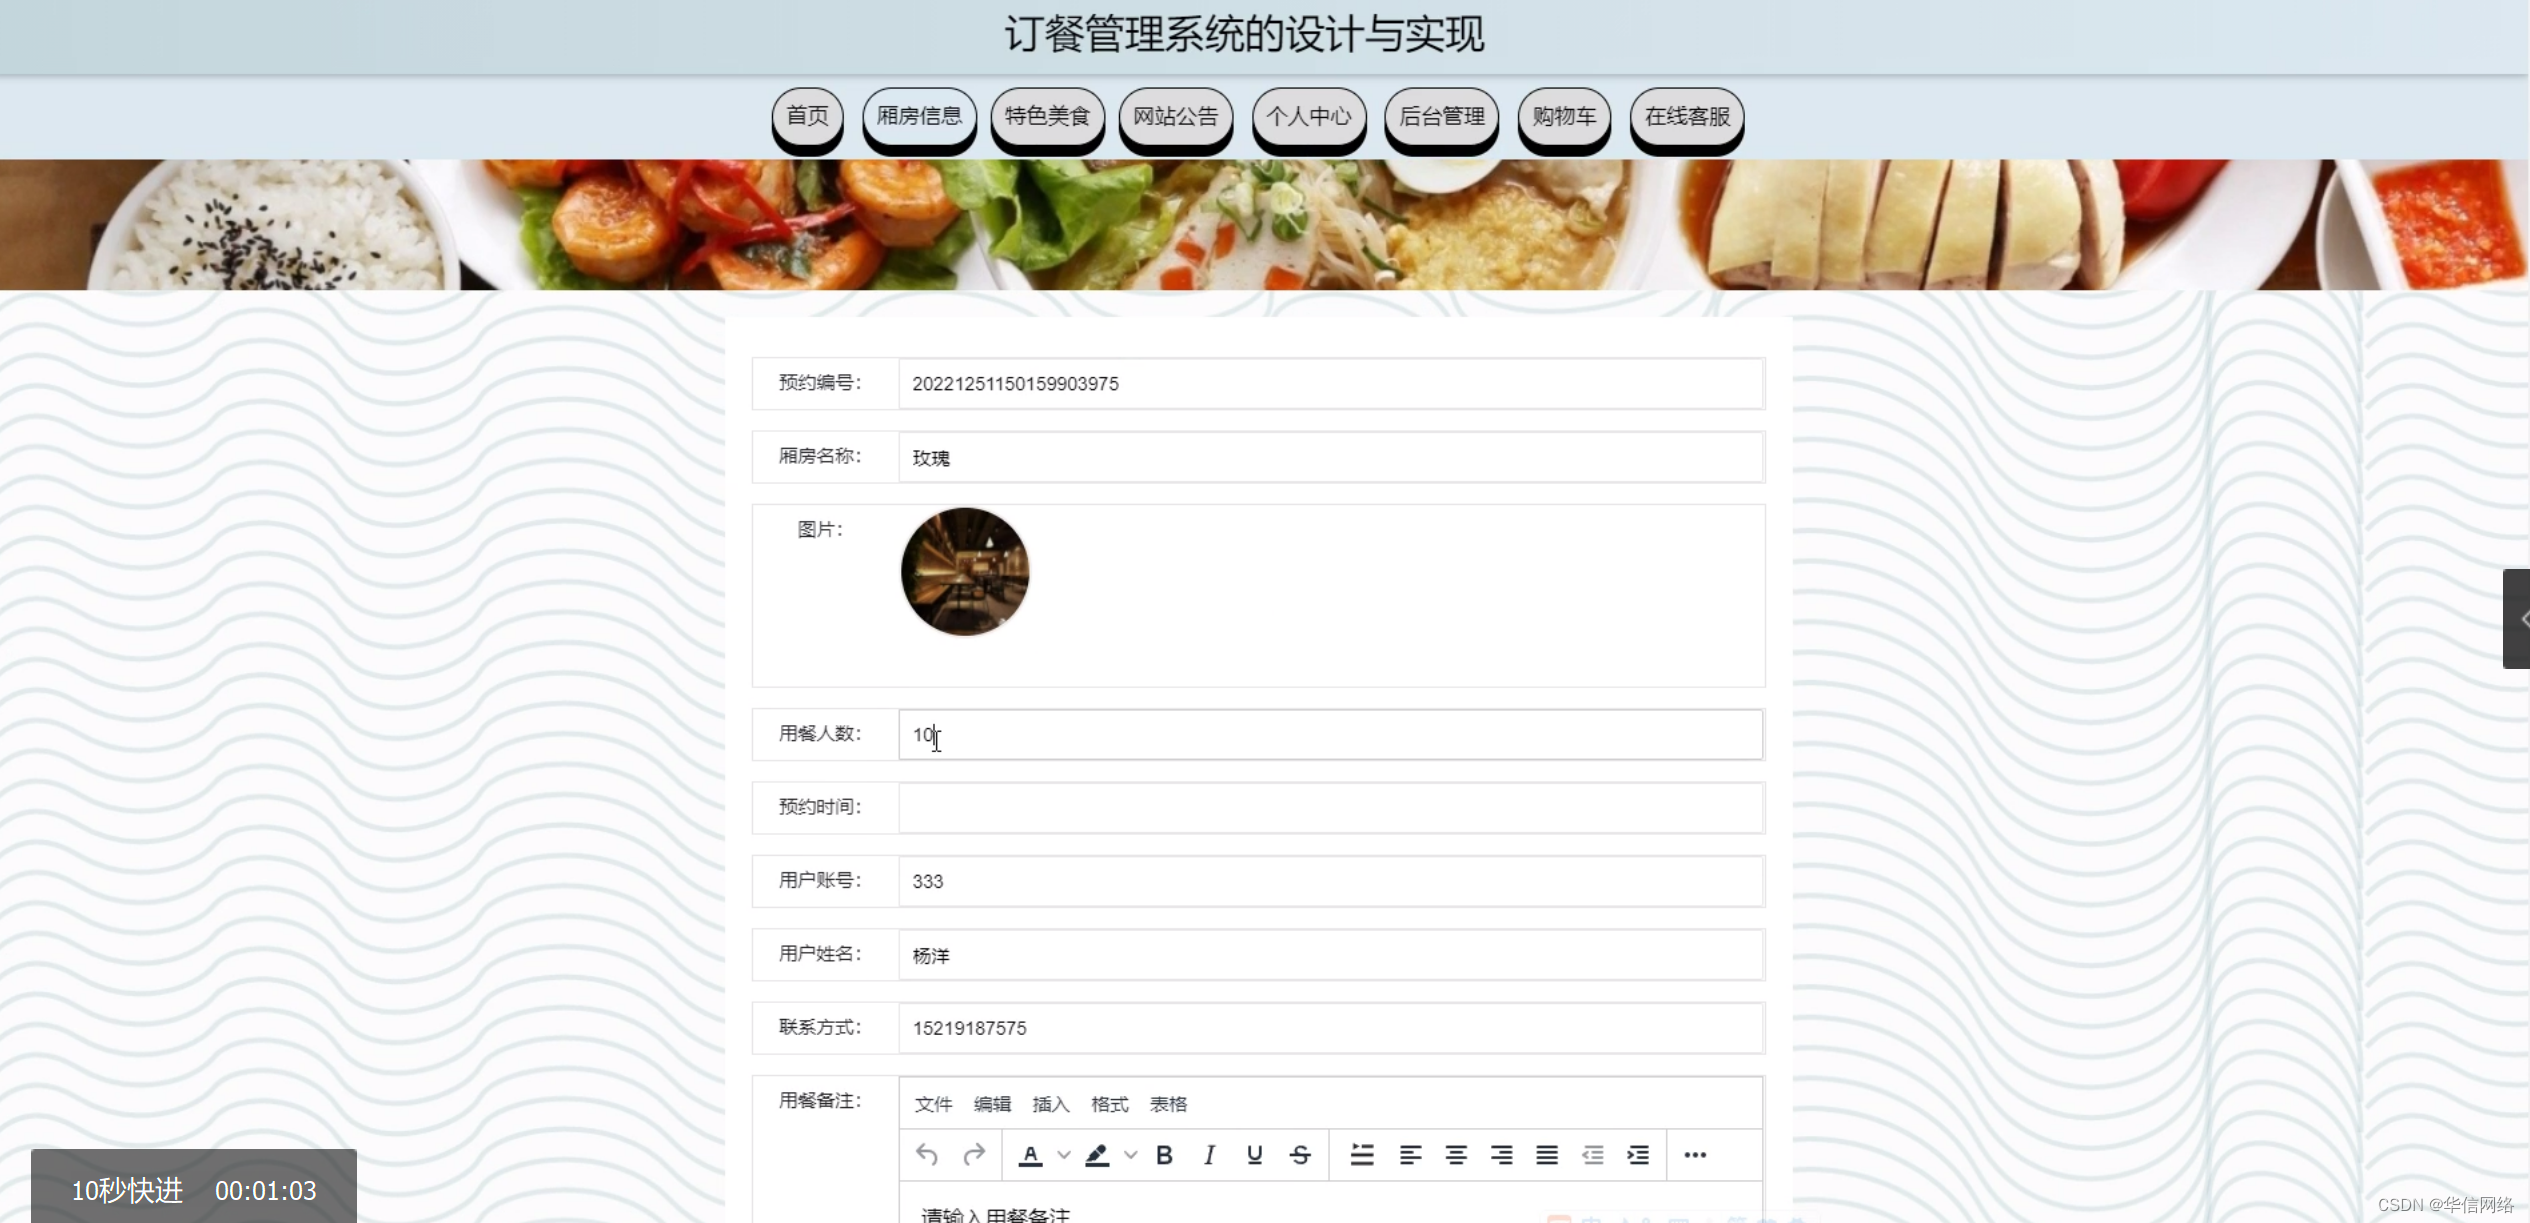
Task: Click the redo arrow in editor toolbar
Action: click(x=973, y=1155)
